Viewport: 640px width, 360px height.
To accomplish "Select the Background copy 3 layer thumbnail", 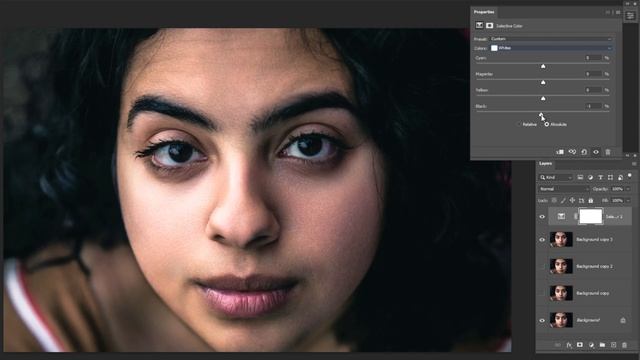I will [561, 240].
